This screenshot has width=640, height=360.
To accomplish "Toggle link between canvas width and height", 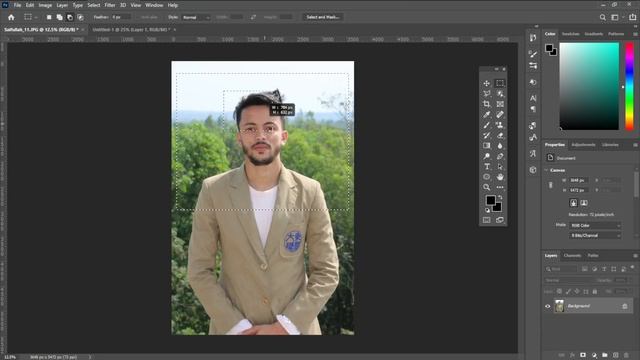I will 551,185.
